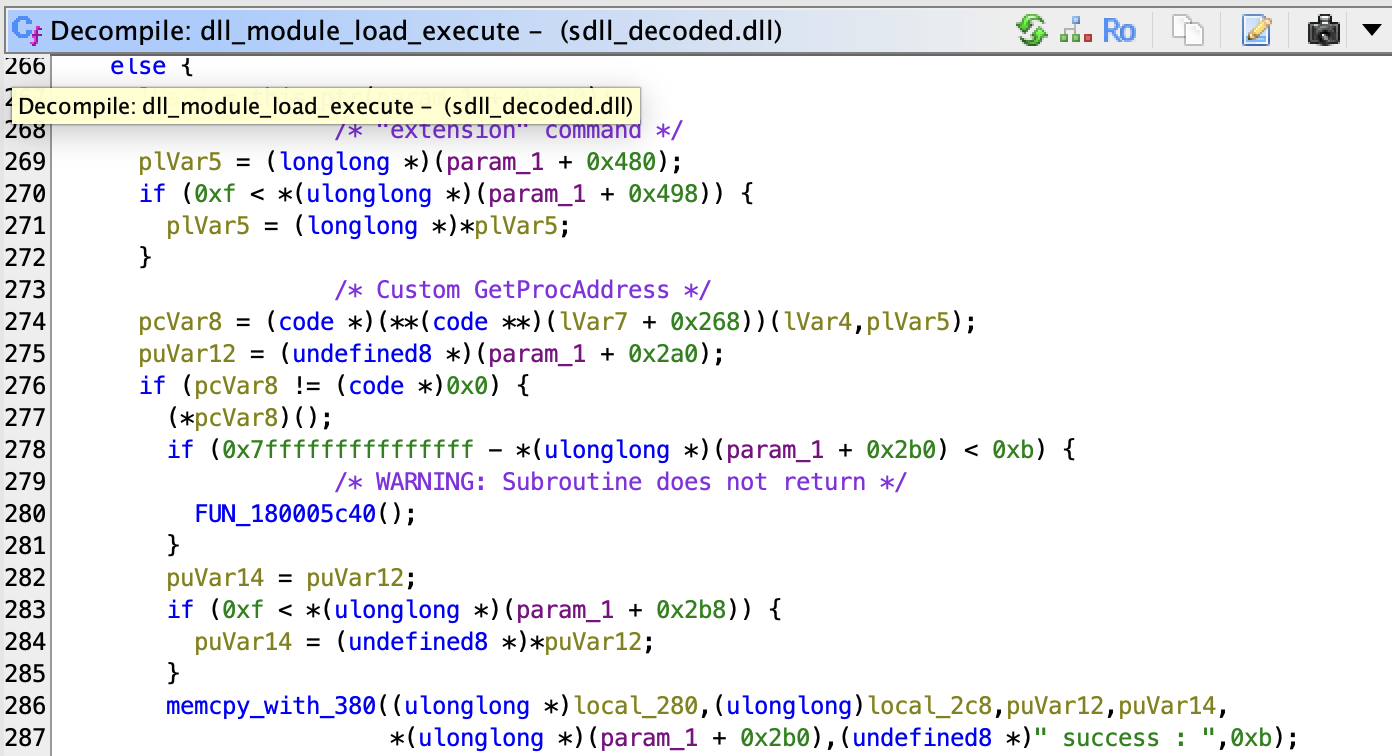1392x756 pixels.
Task: Click line number 287
Action: pyautogui.click(x=24, y=738)
